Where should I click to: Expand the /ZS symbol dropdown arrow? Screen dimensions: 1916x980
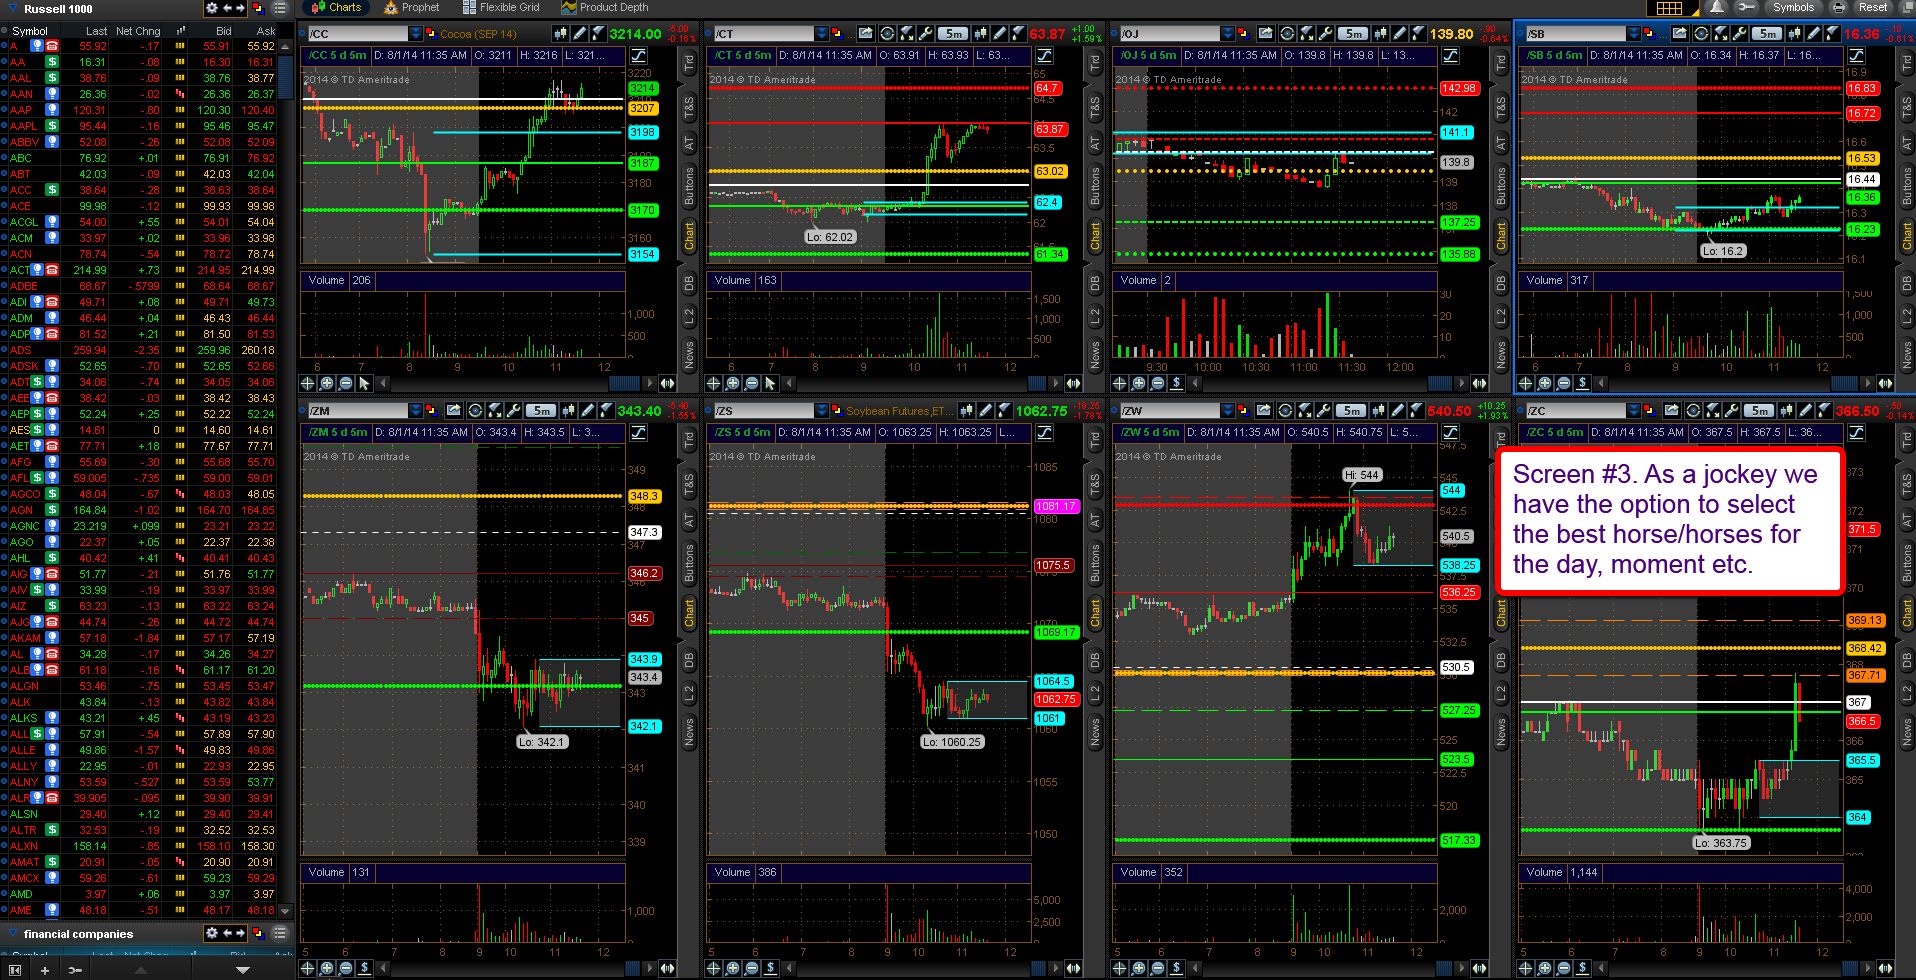click(821, 411)
